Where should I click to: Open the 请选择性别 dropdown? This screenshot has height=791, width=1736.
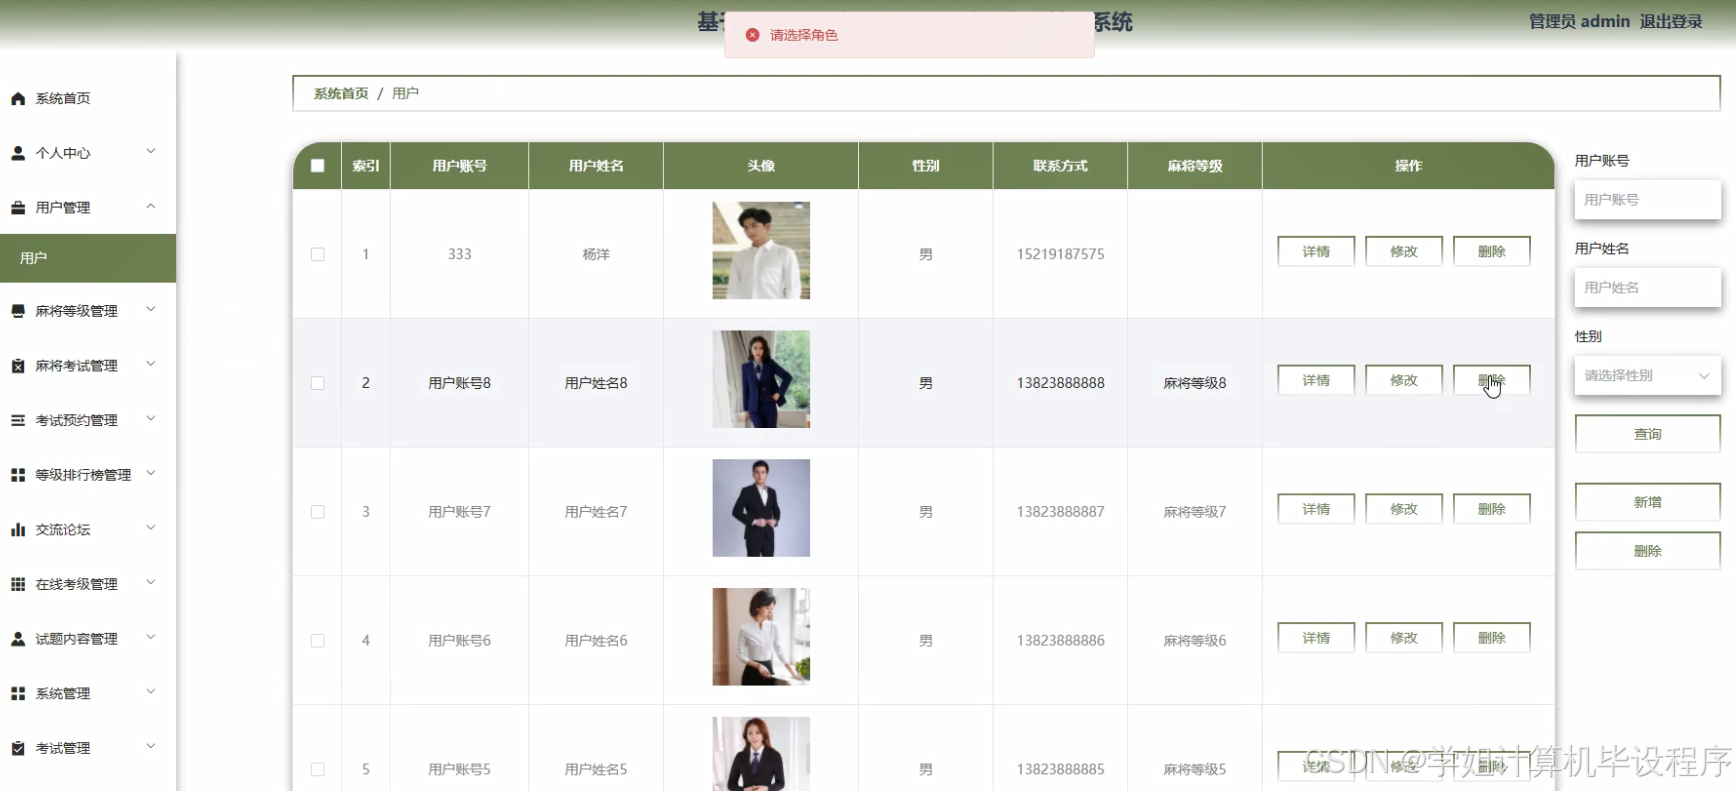pyautogui.click(x=1647, y=376)
